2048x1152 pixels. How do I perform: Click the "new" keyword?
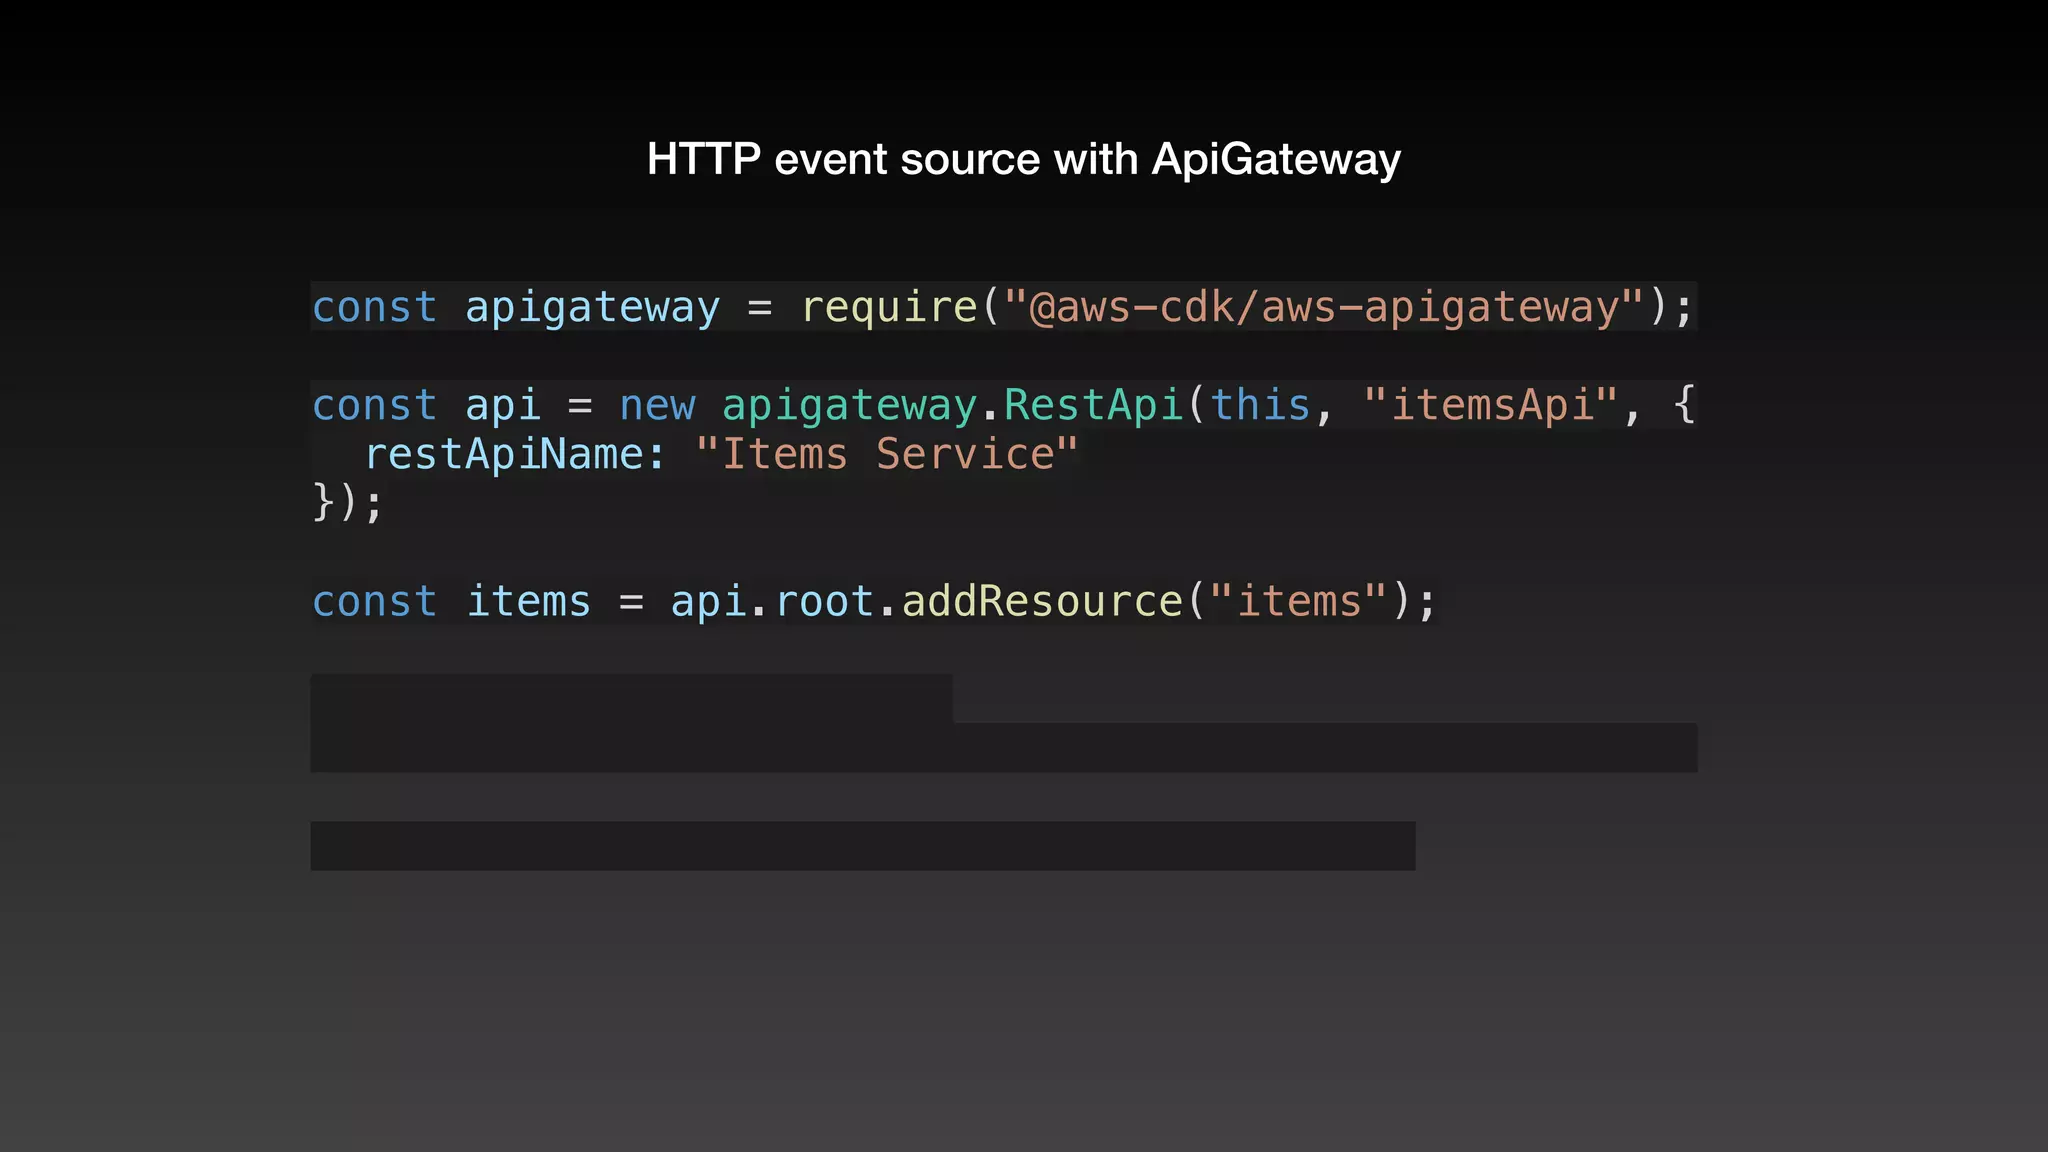[x=657, y=405]
